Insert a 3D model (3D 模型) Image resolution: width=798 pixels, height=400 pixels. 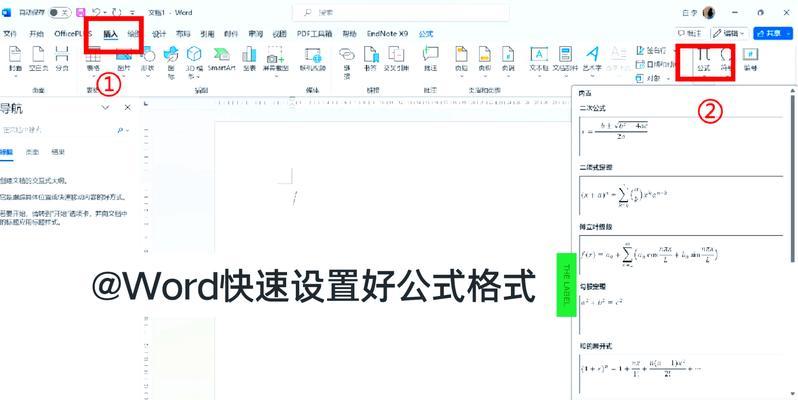click(194, 62)
